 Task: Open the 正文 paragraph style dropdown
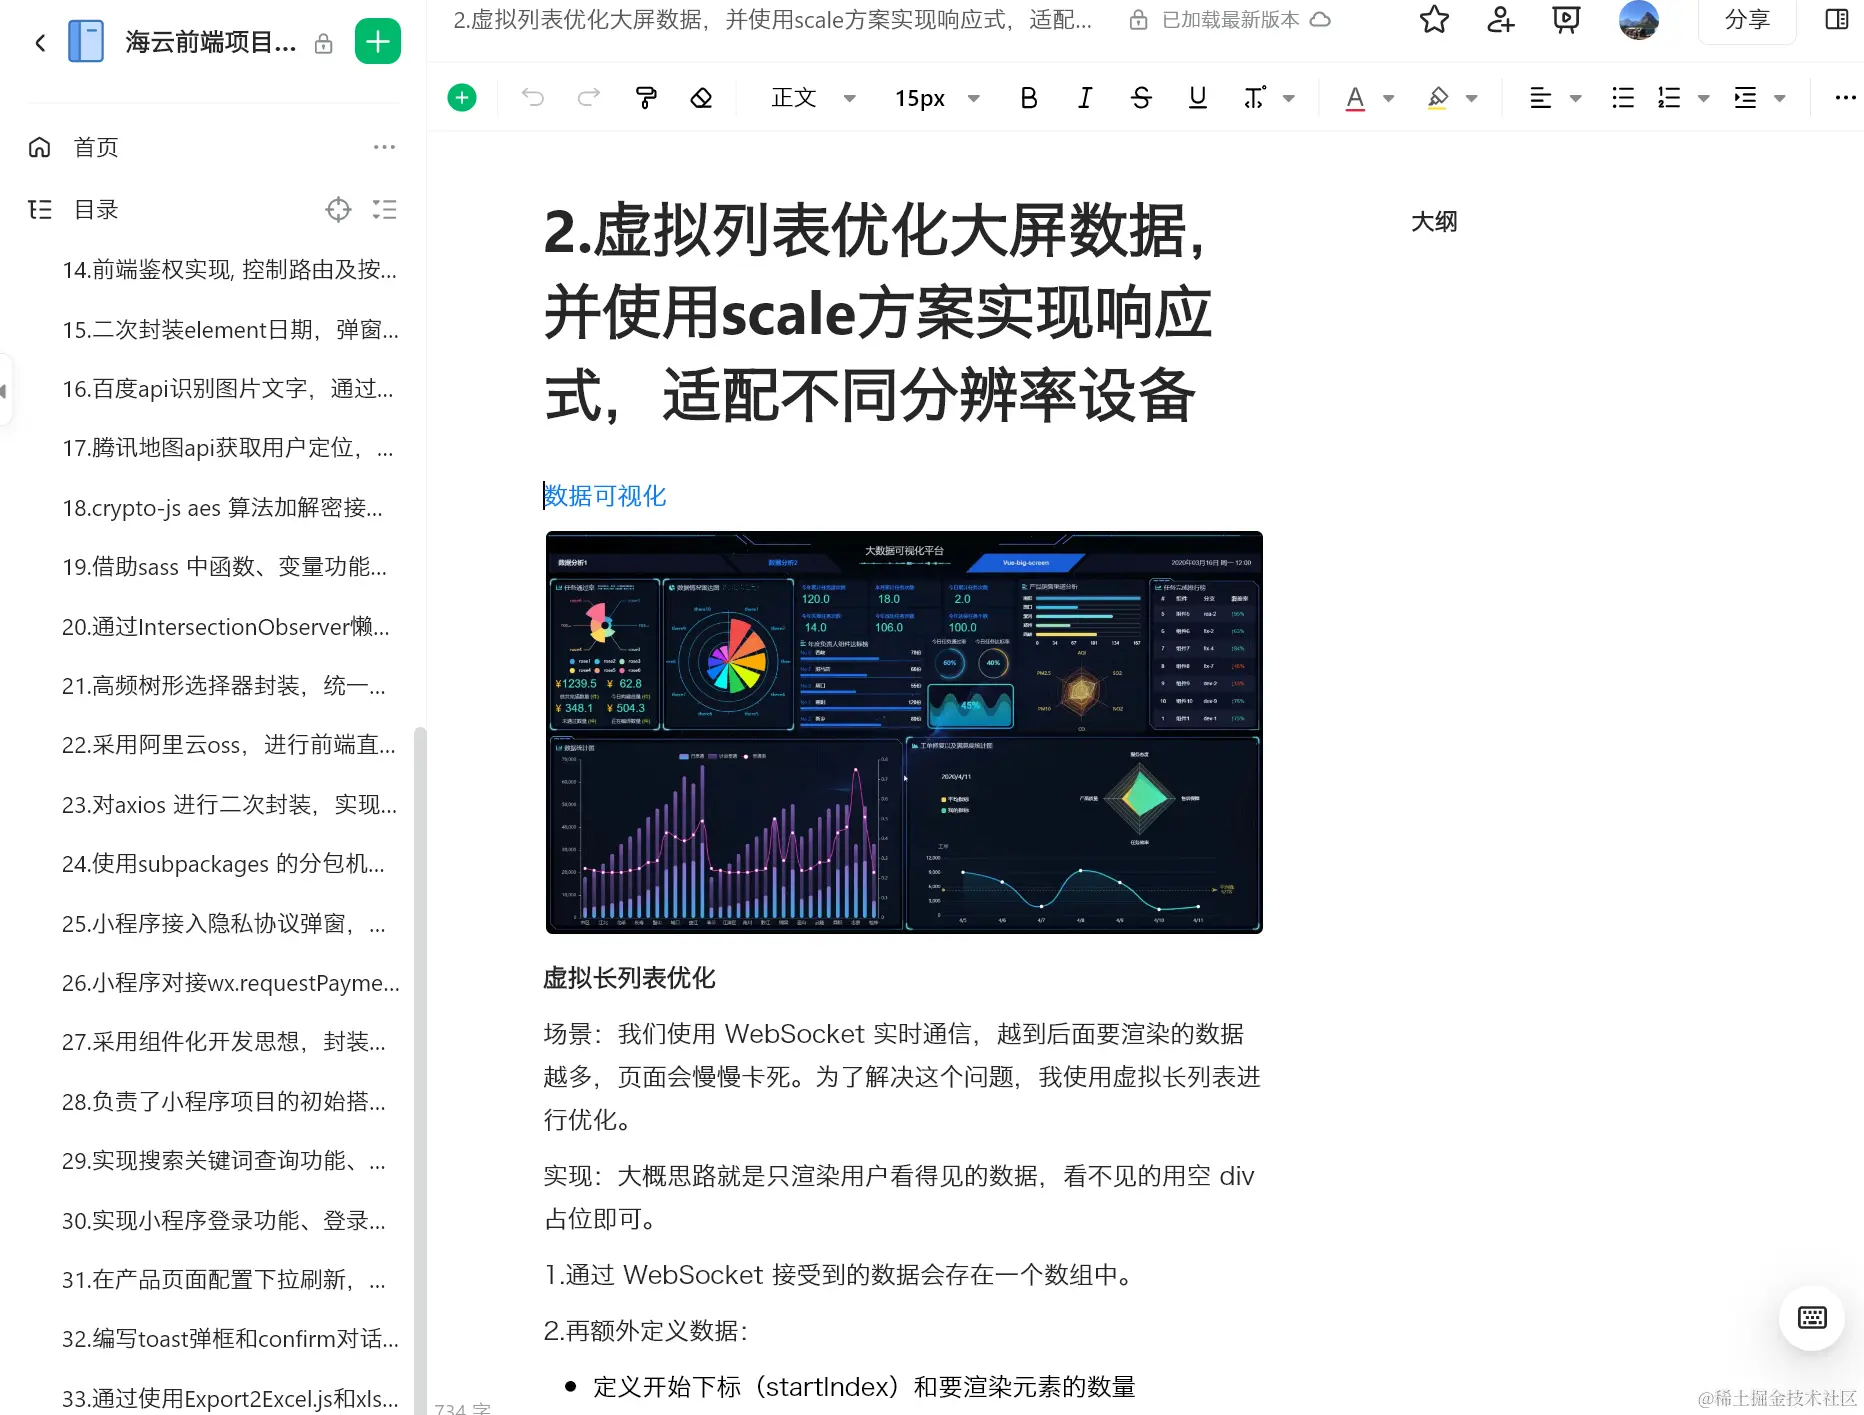coord(813,98)
